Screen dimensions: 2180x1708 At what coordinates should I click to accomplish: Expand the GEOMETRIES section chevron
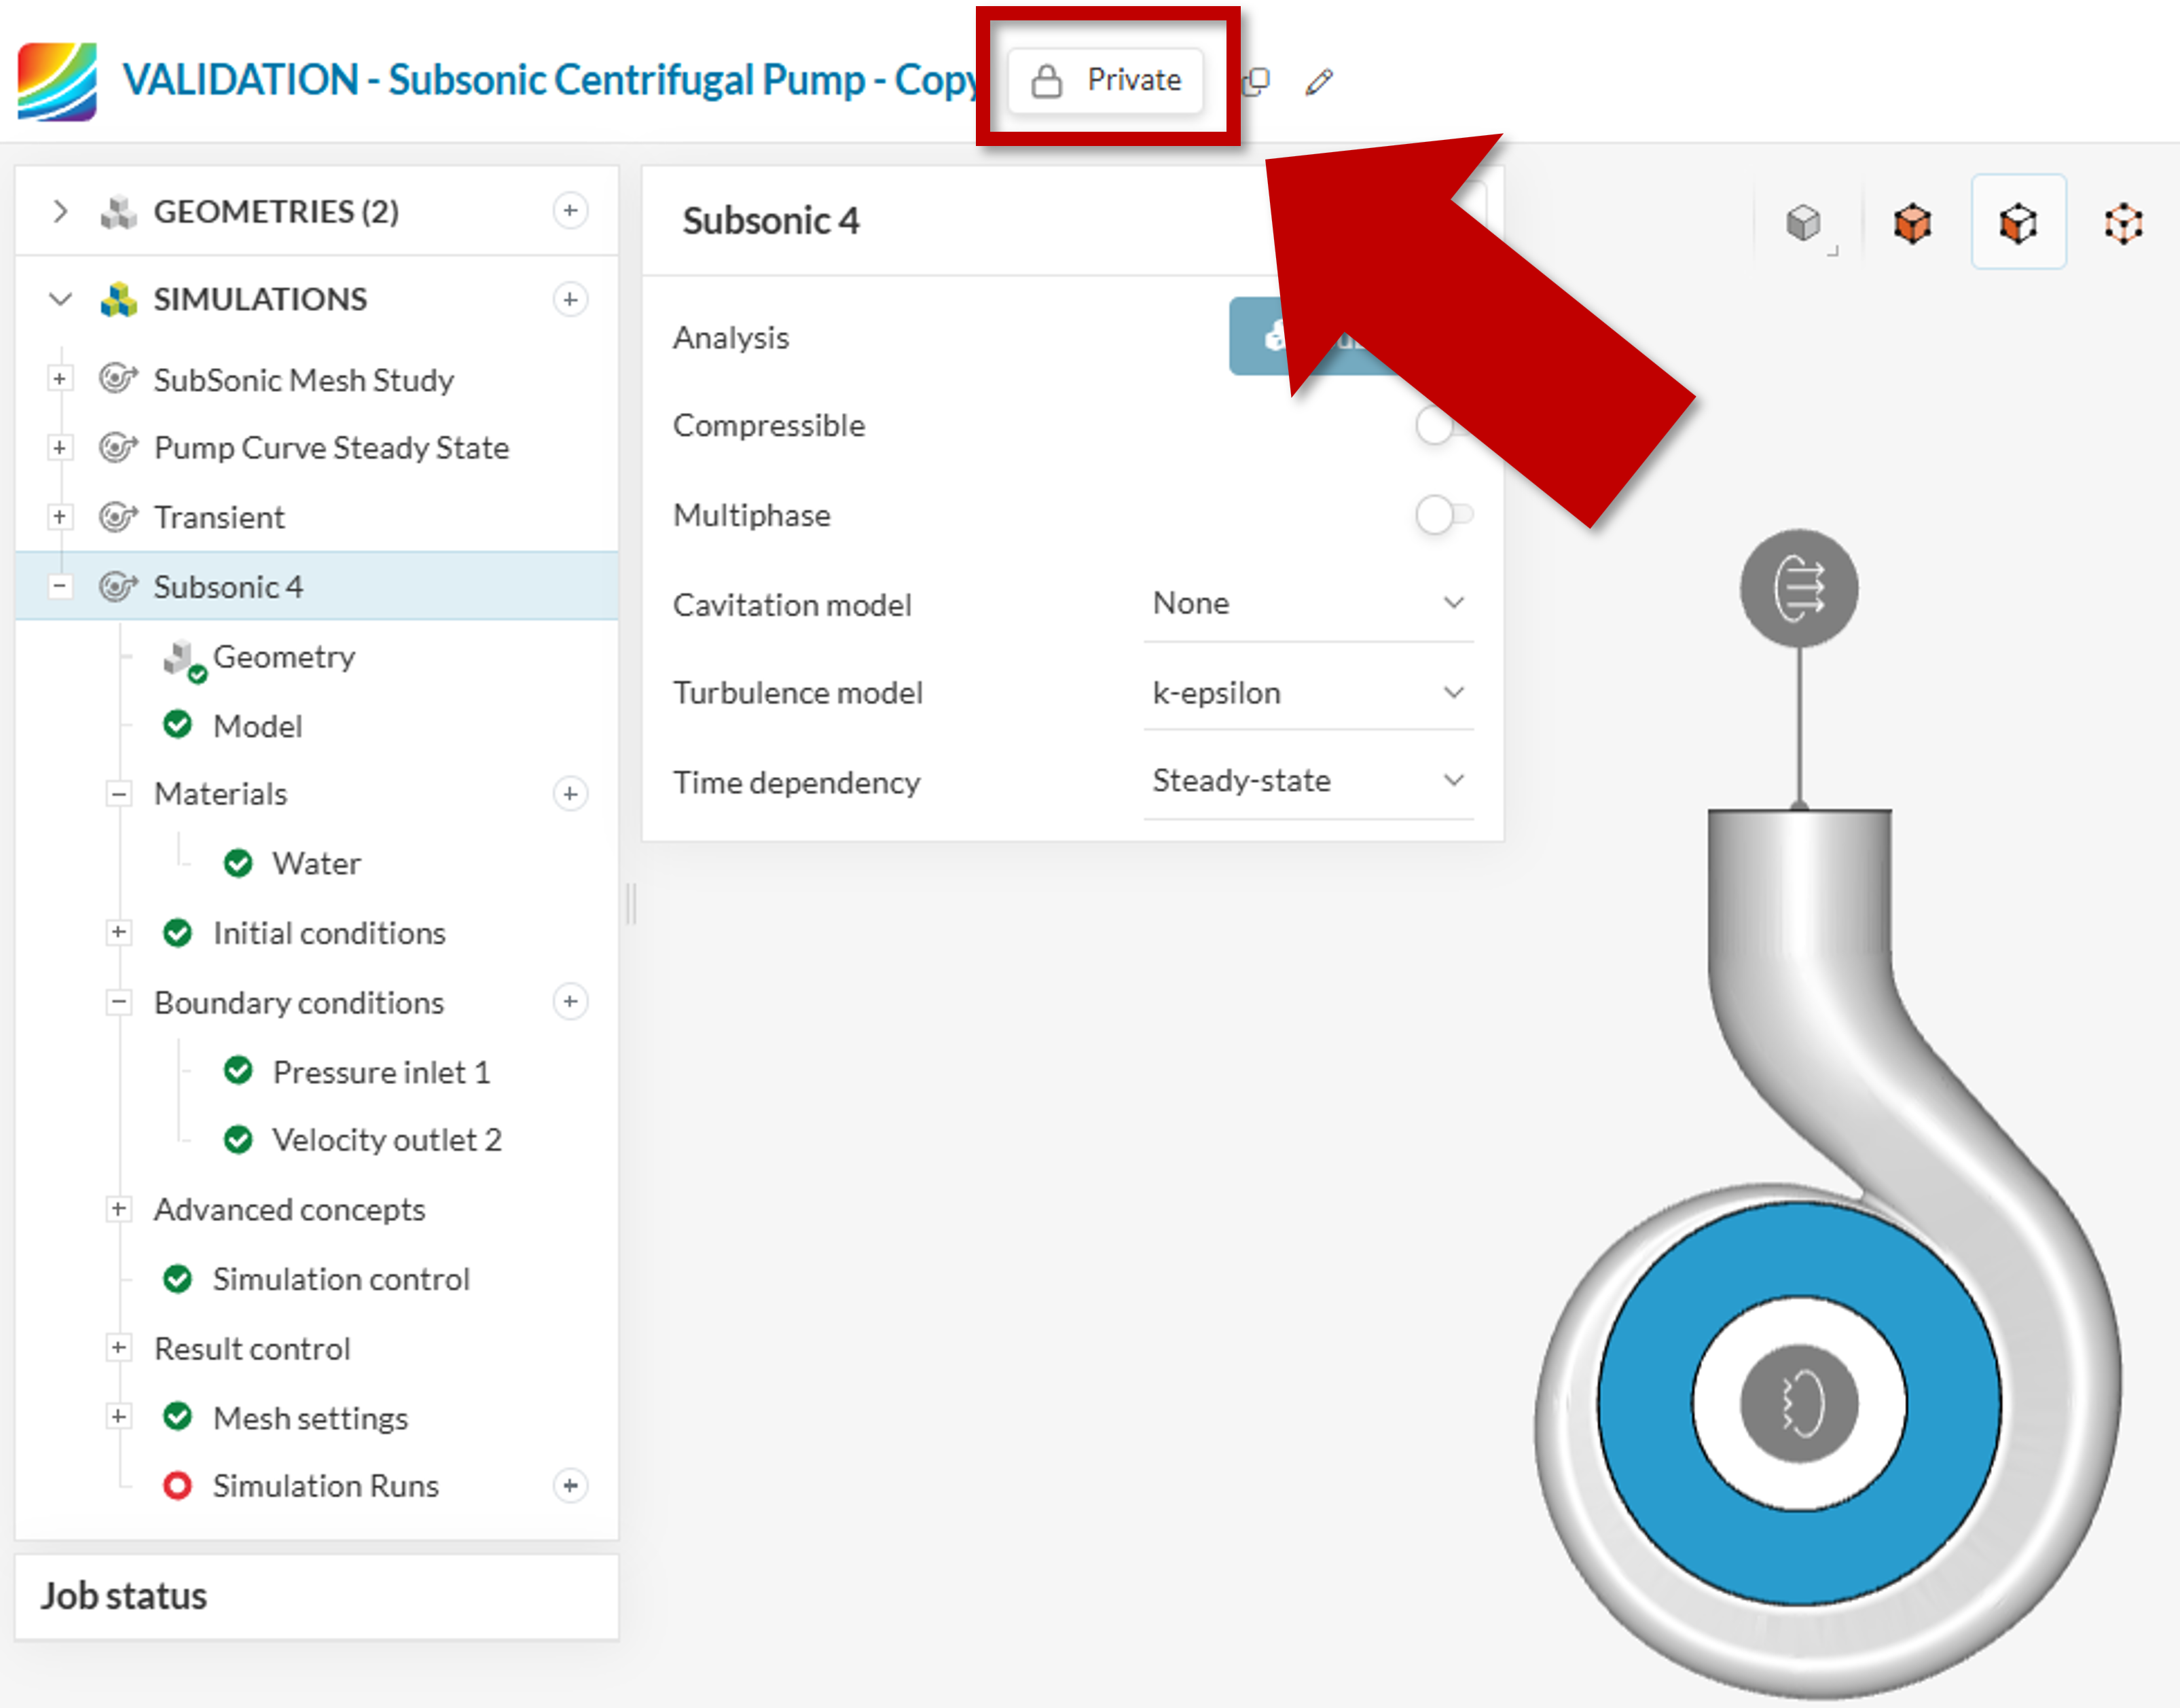click(60, 212)
